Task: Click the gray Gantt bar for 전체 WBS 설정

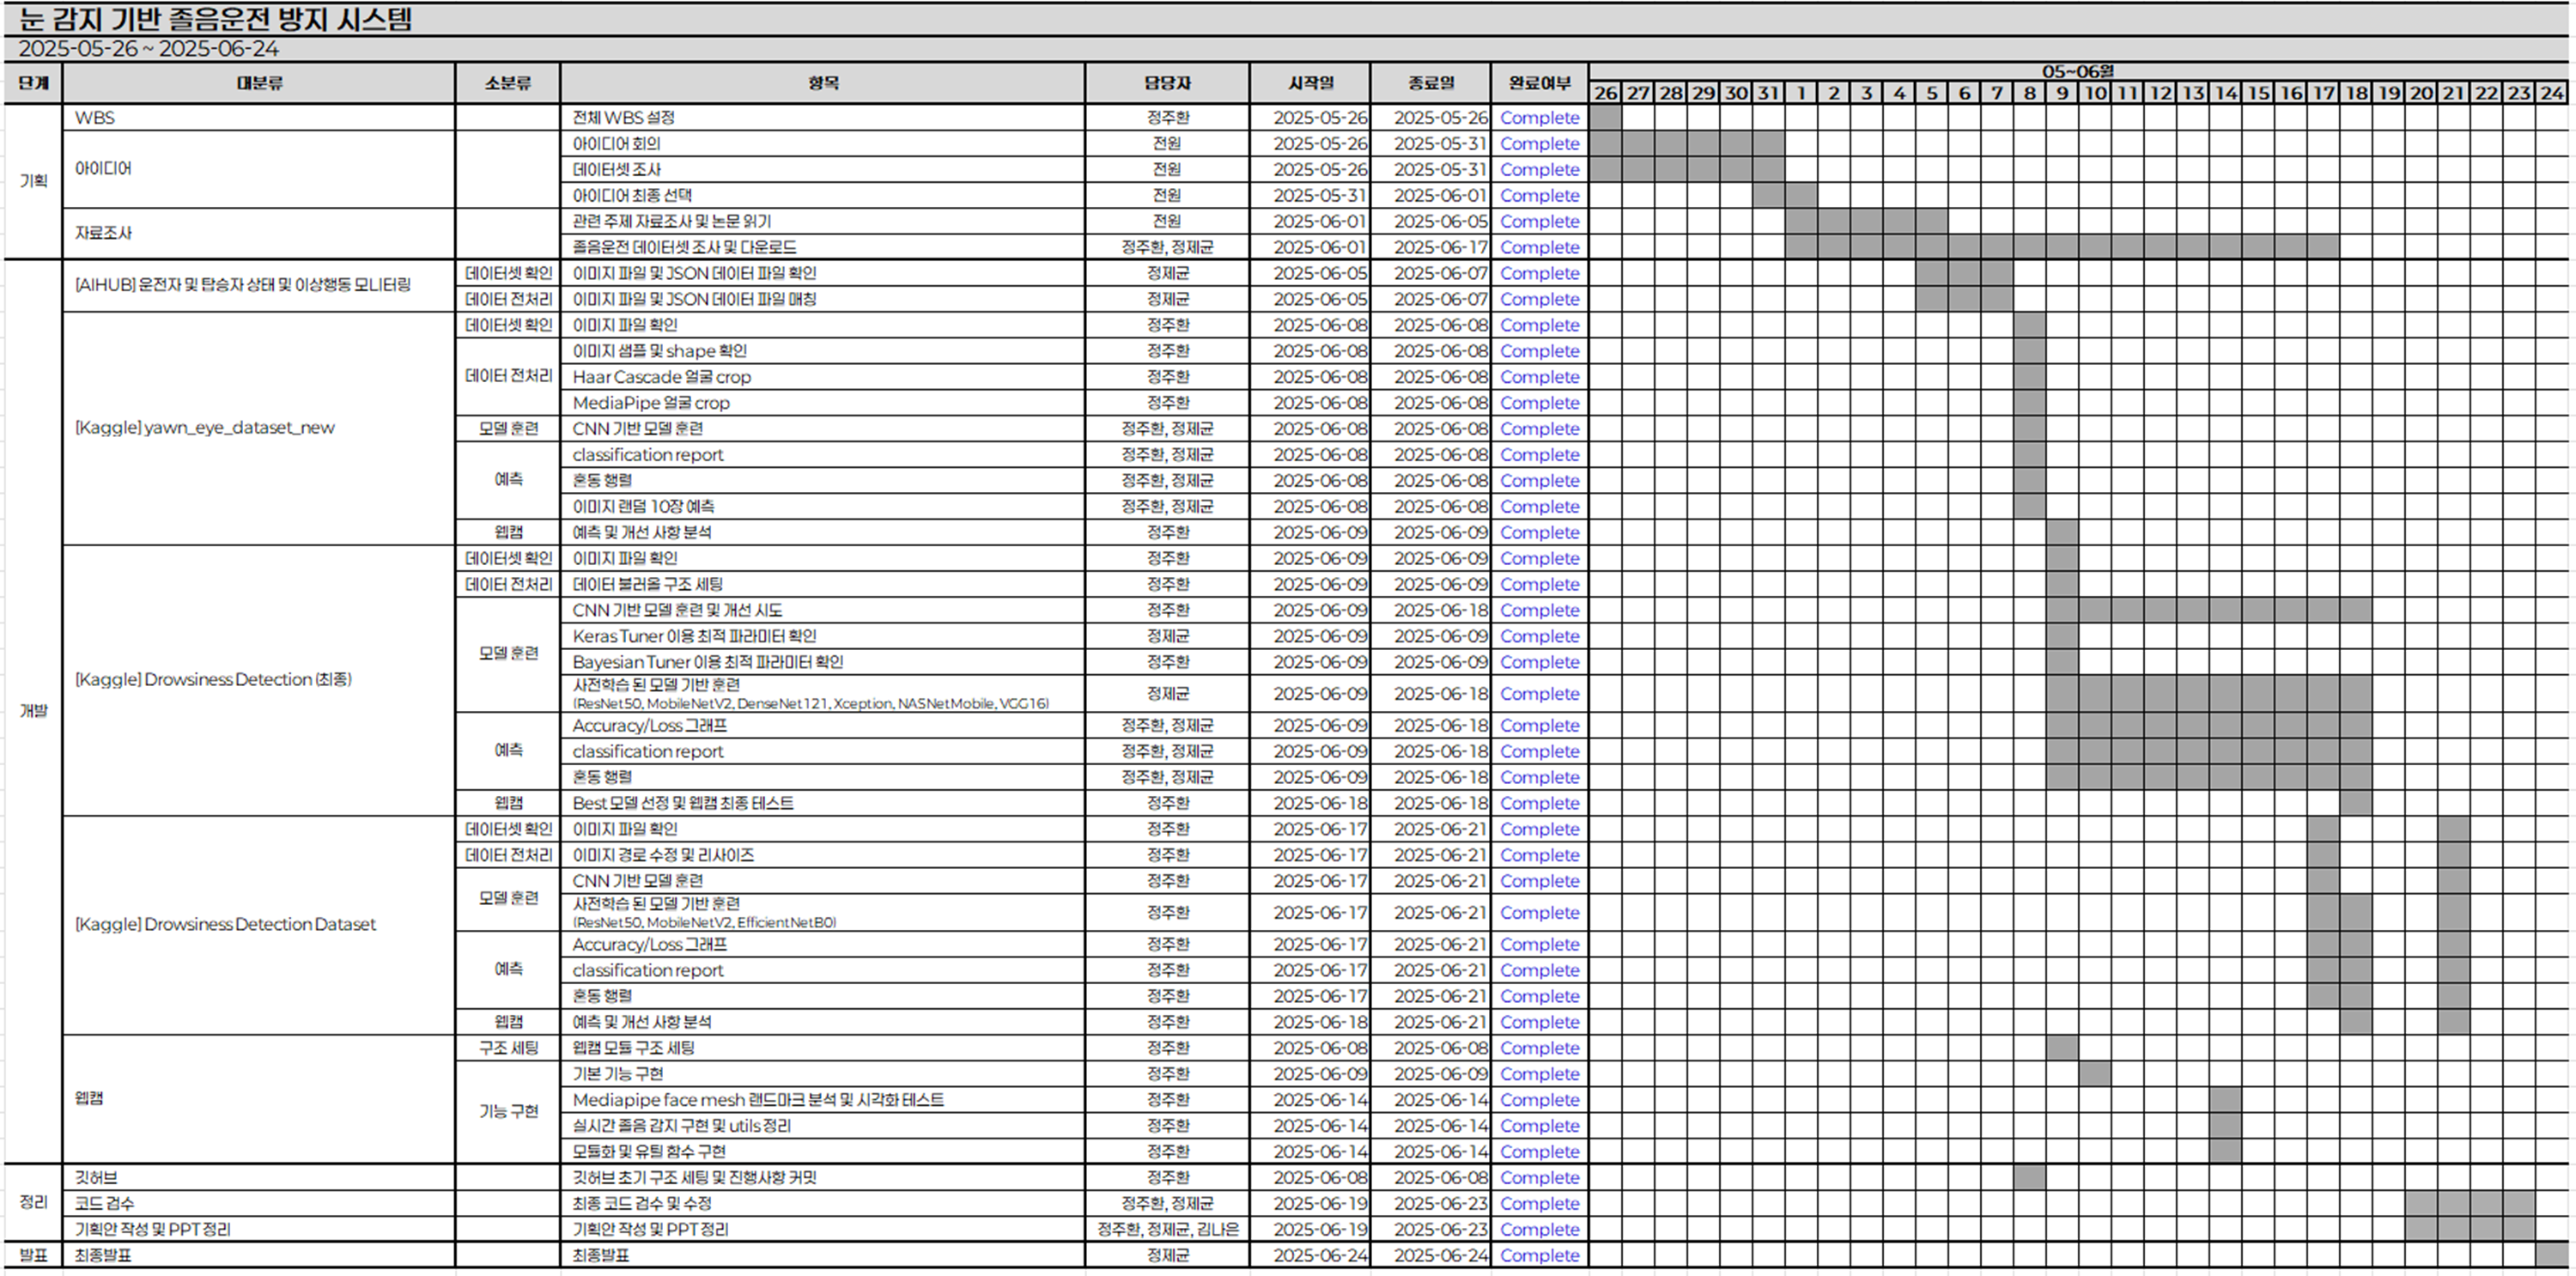Action: click(1605, 118)
